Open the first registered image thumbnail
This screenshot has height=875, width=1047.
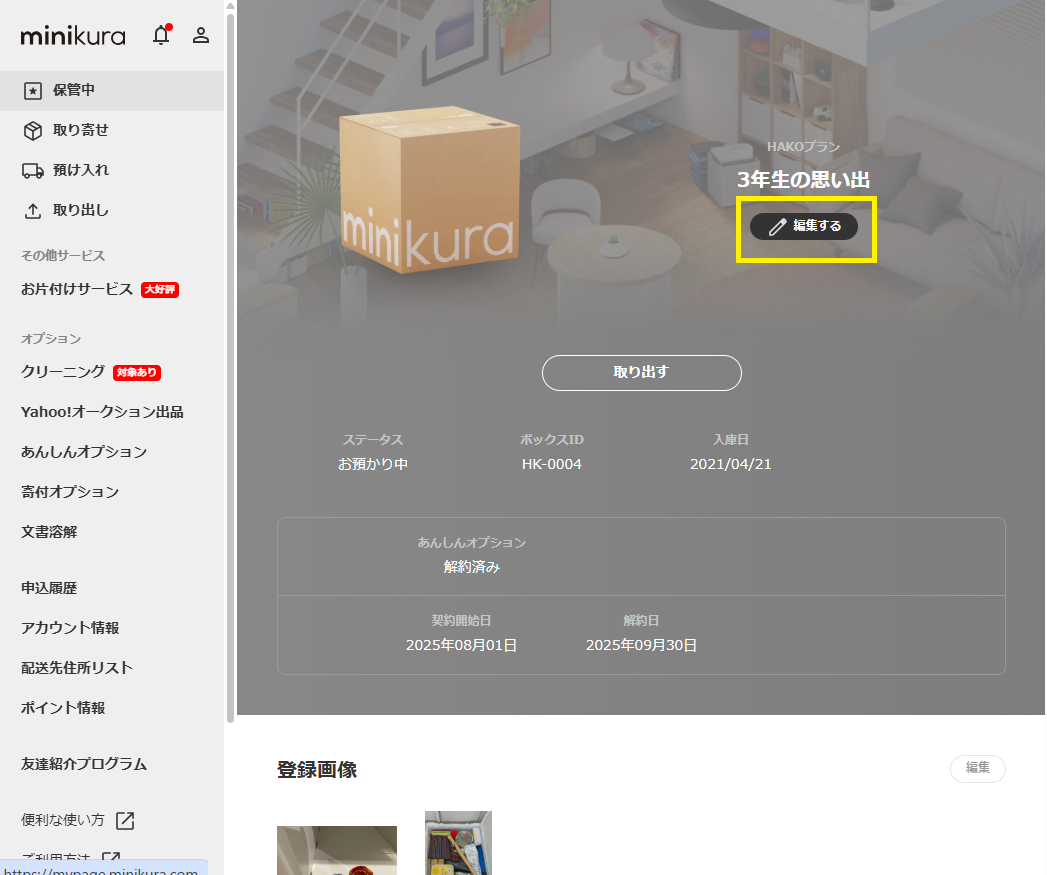337,850
